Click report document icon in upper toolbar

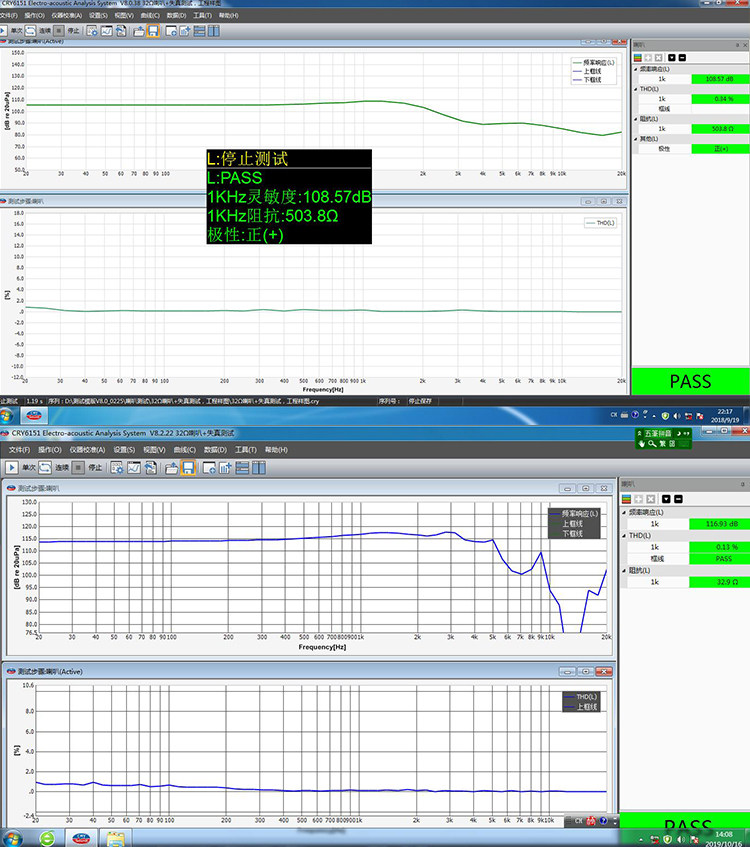coord(121,31)
